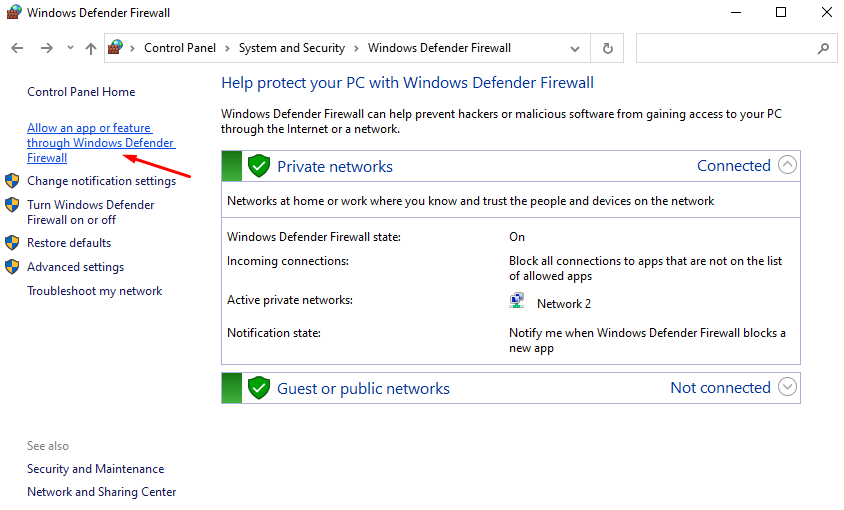This screenshot has height=510, width=844.
Task: Go up one level with Up arrow
Action: click(x=91, y=48)
